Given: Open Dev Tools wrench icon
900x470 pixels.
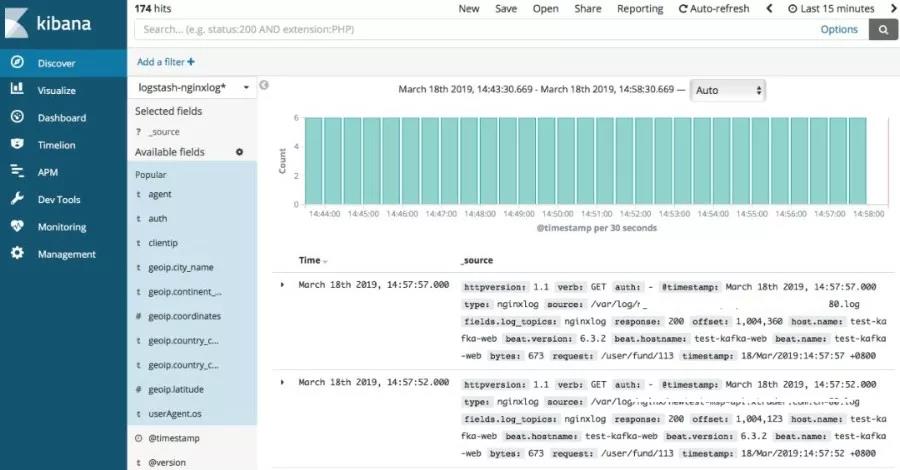Looking at the screenshot, I should [x=17, y=199].
